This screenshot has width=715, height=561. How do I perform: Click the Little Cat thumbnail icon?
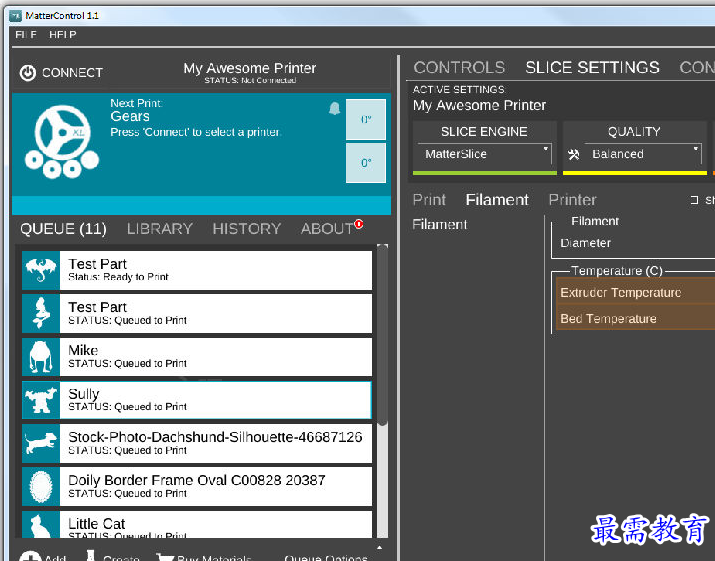coord(41,525)
